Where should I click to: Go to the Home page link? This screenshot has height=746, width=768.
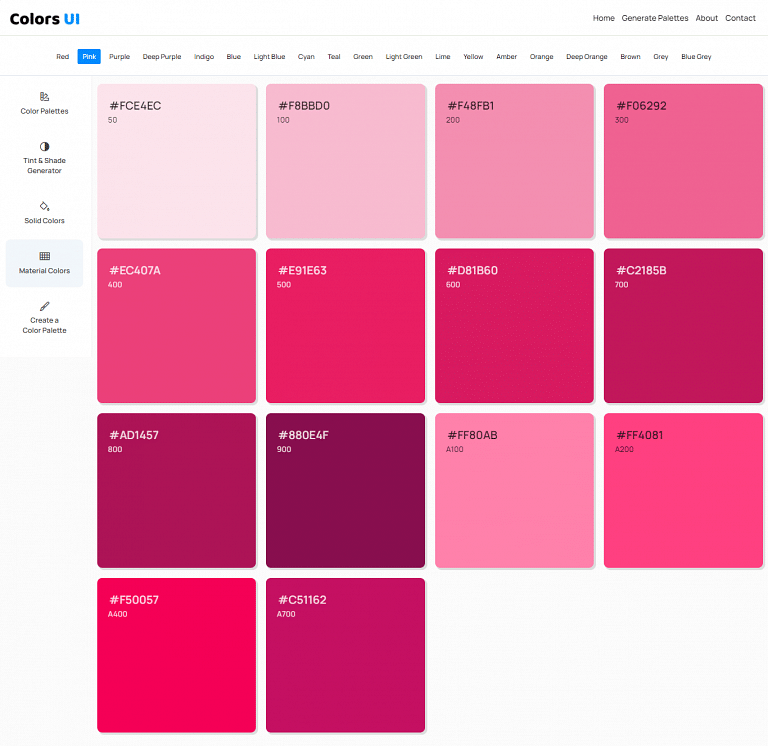point(603,18)
